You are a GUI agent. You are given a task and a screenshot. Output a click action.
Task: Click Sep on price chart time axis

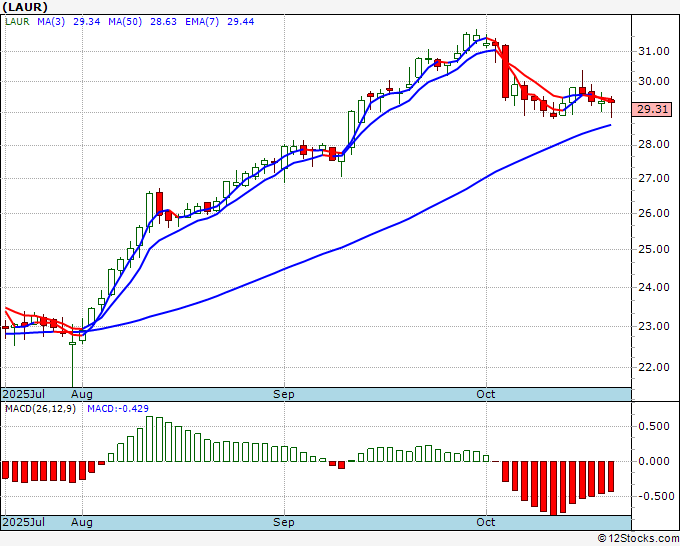(284, 394)
